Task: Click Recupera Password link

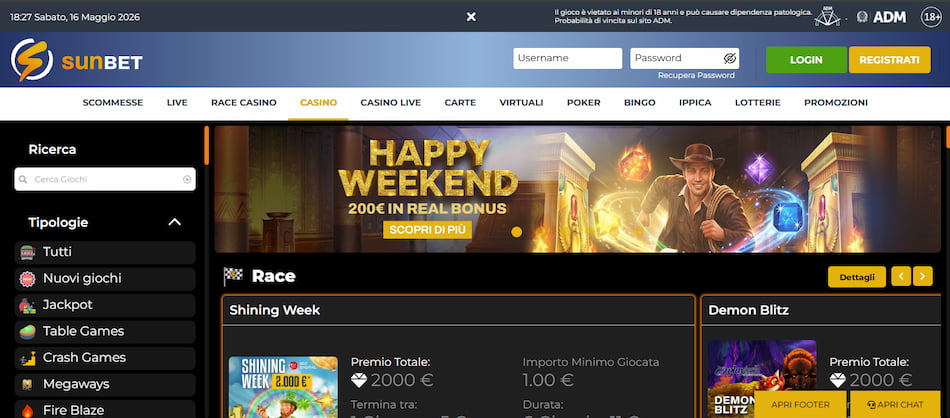Action: pos(696,76)
